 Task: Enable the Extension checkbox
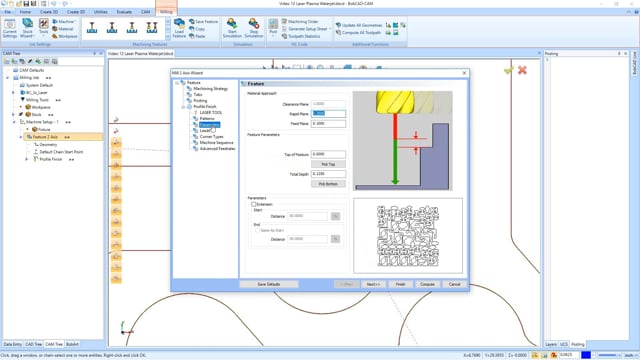coord(253,204)
